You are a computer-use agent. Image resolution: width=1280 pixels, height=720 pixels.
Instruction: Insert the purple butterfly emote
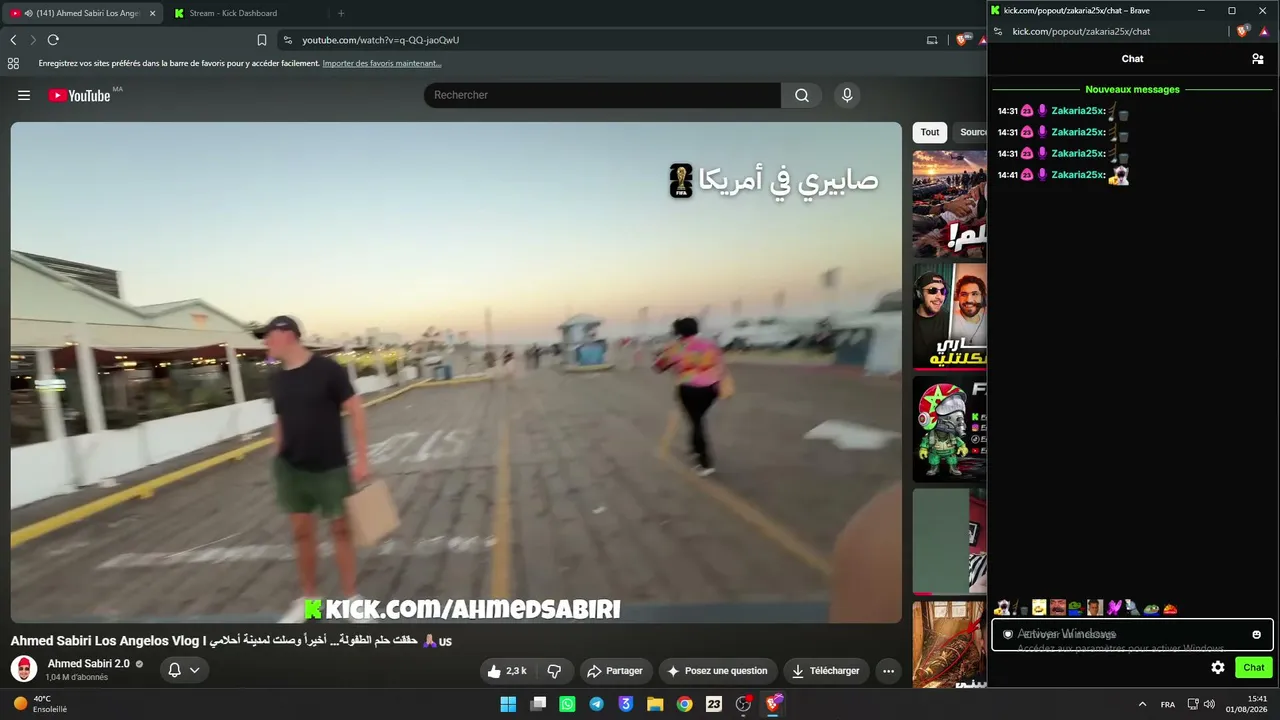click(x=1114, y=608)
